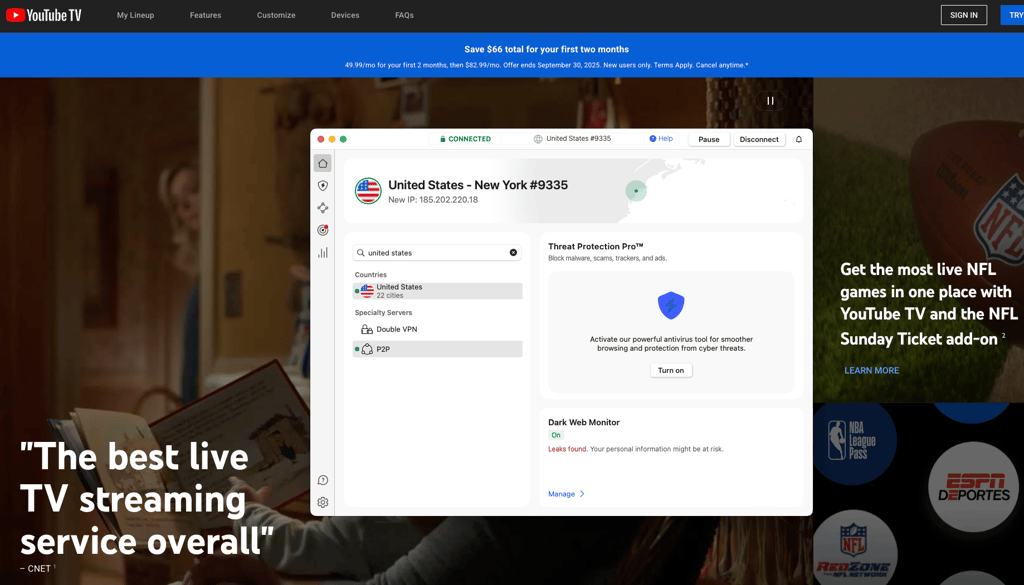Turn on Threat Protection Pro
The height and width of the screenshot is (585, 1024).
[671, 370]
